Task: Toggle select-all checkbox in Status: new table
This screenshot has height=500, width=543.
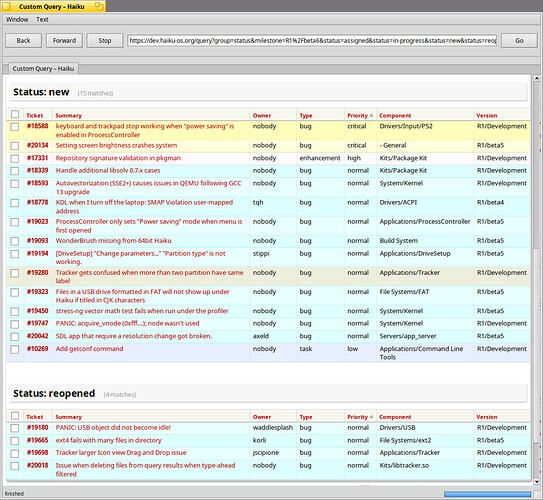Action: (x=15, y=114)
